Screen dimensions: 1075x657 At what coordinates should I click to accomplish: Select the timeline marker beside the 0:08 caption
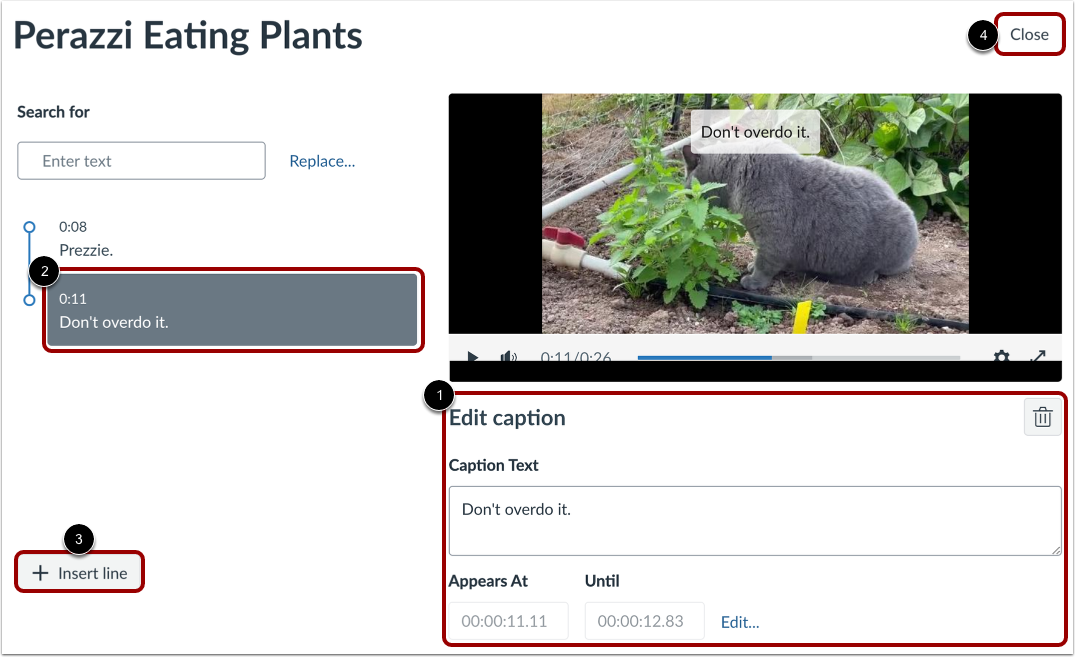pos(29,227)
